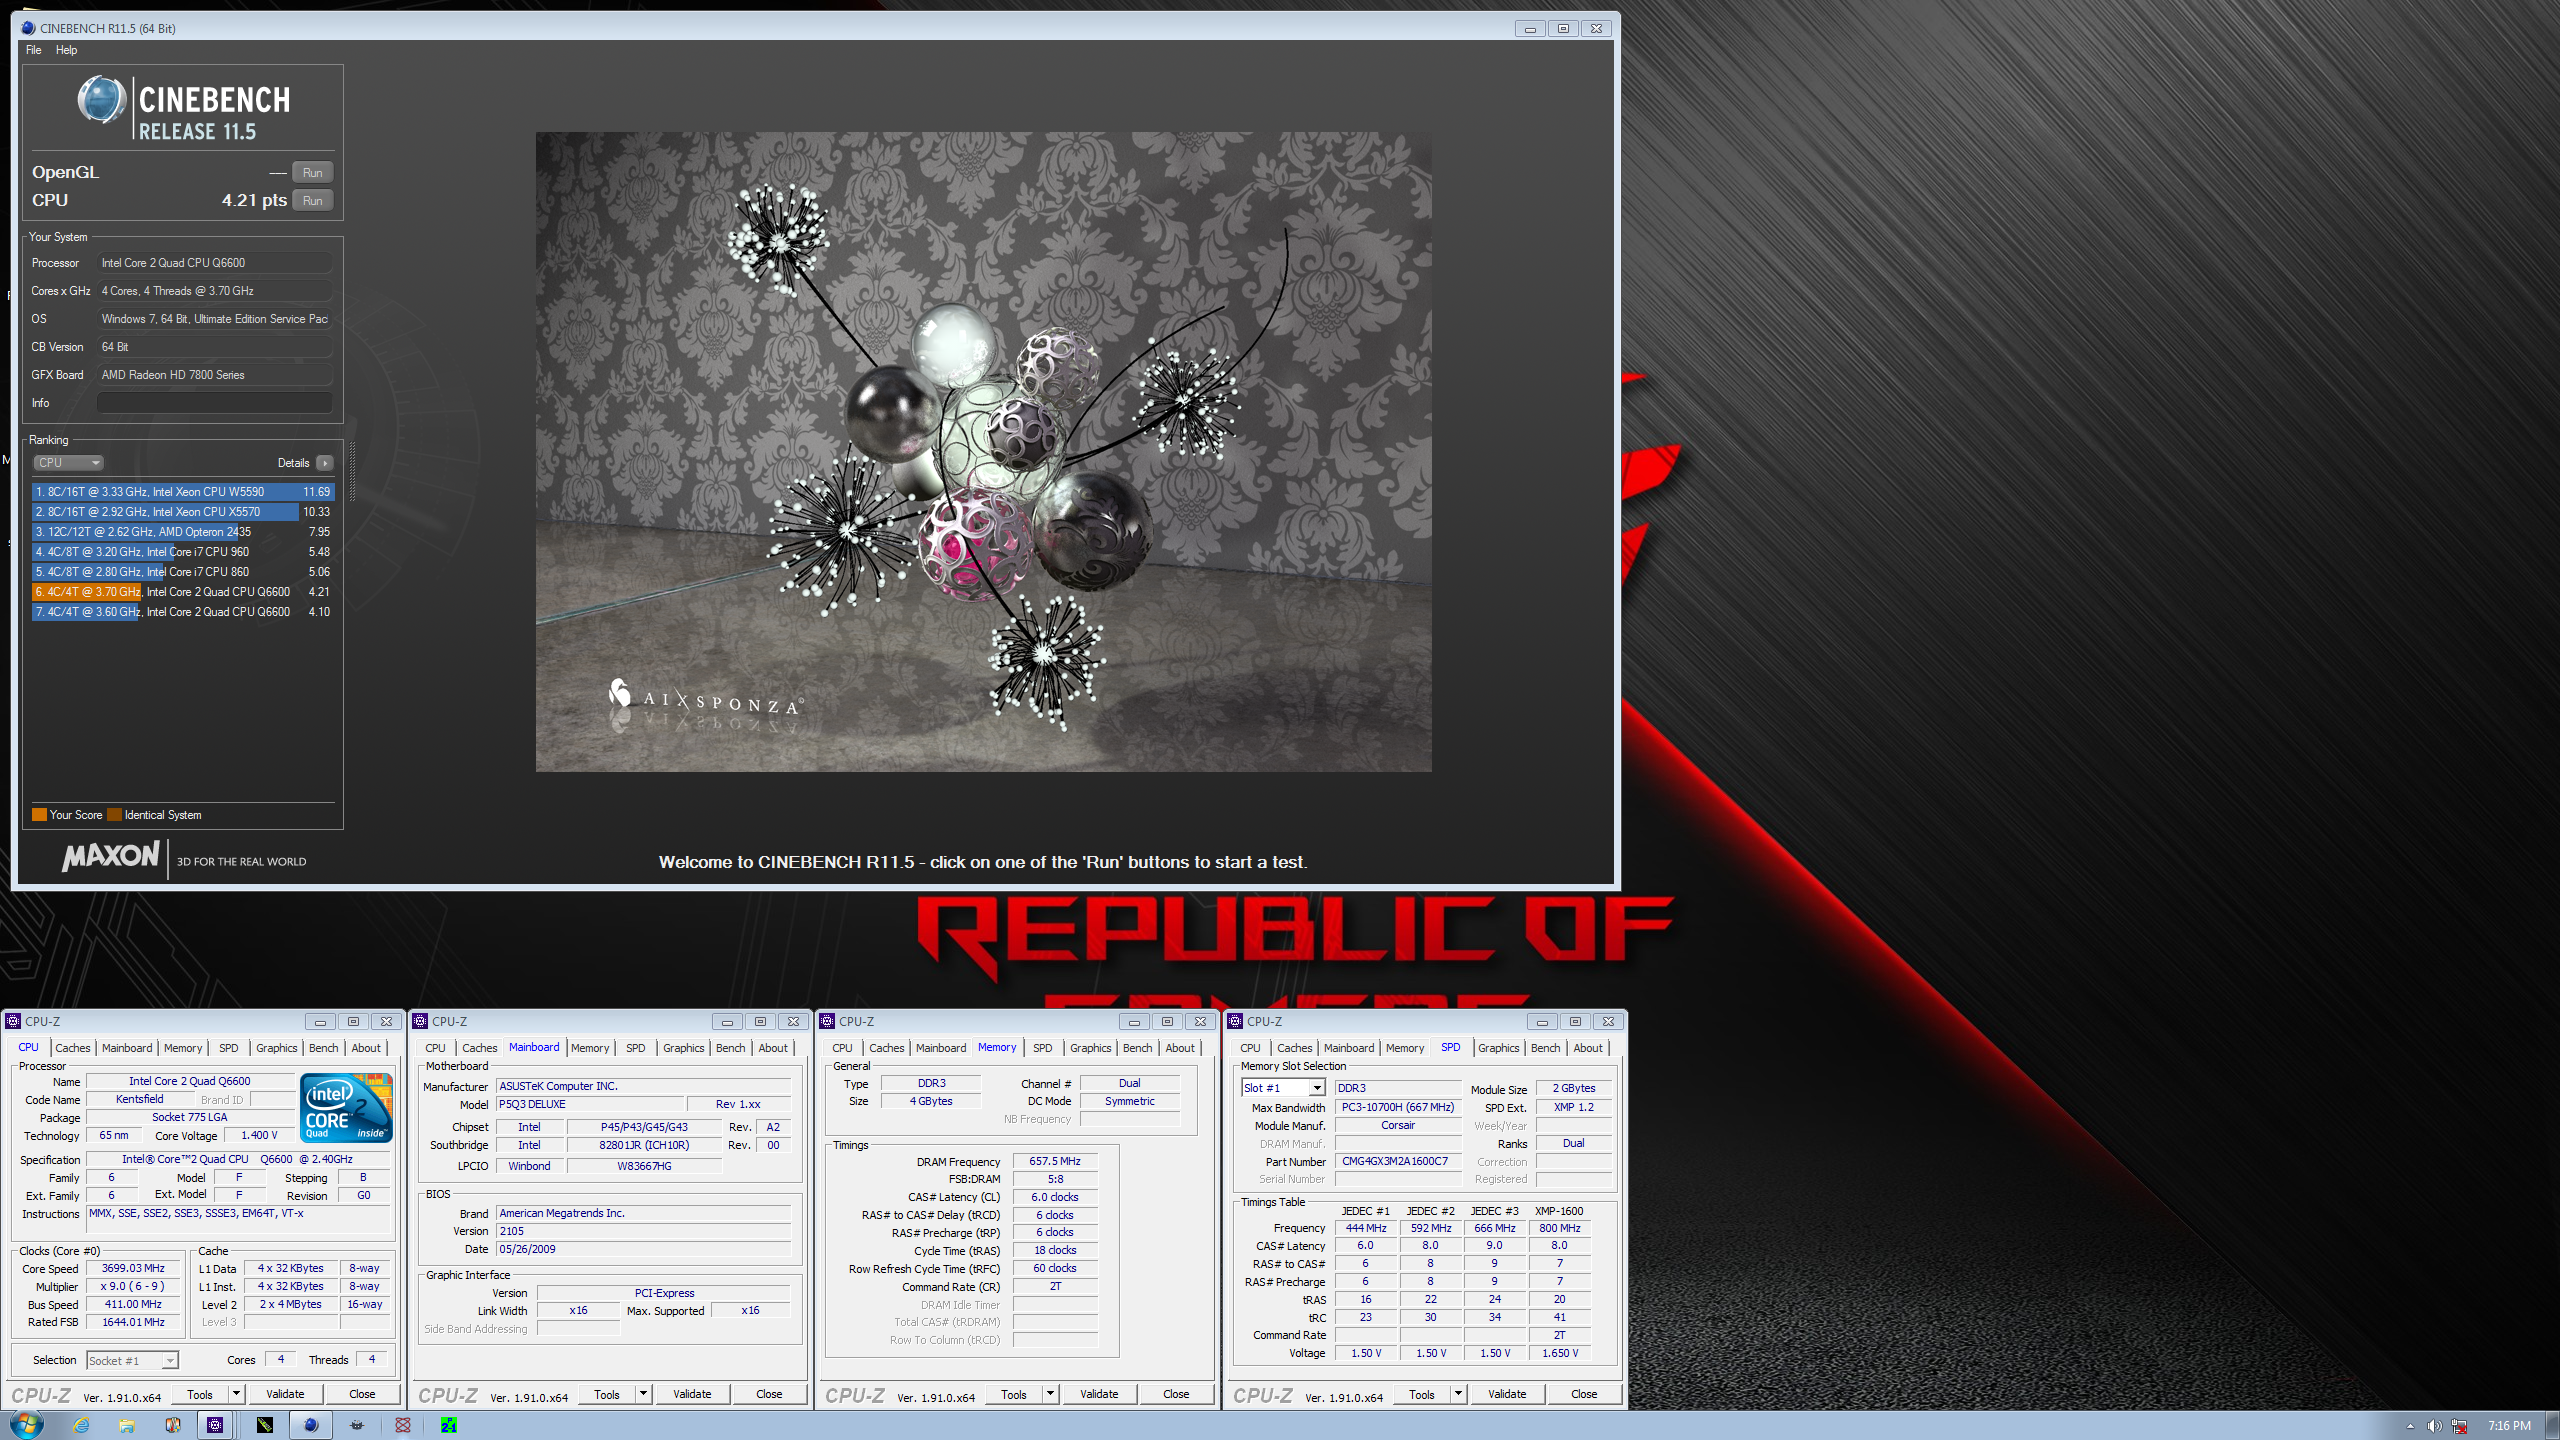This screenshot has height=1440, width=2560.
Task: Click the Cinebench title bar sphere icon
Action: click(x=28, y=28)
